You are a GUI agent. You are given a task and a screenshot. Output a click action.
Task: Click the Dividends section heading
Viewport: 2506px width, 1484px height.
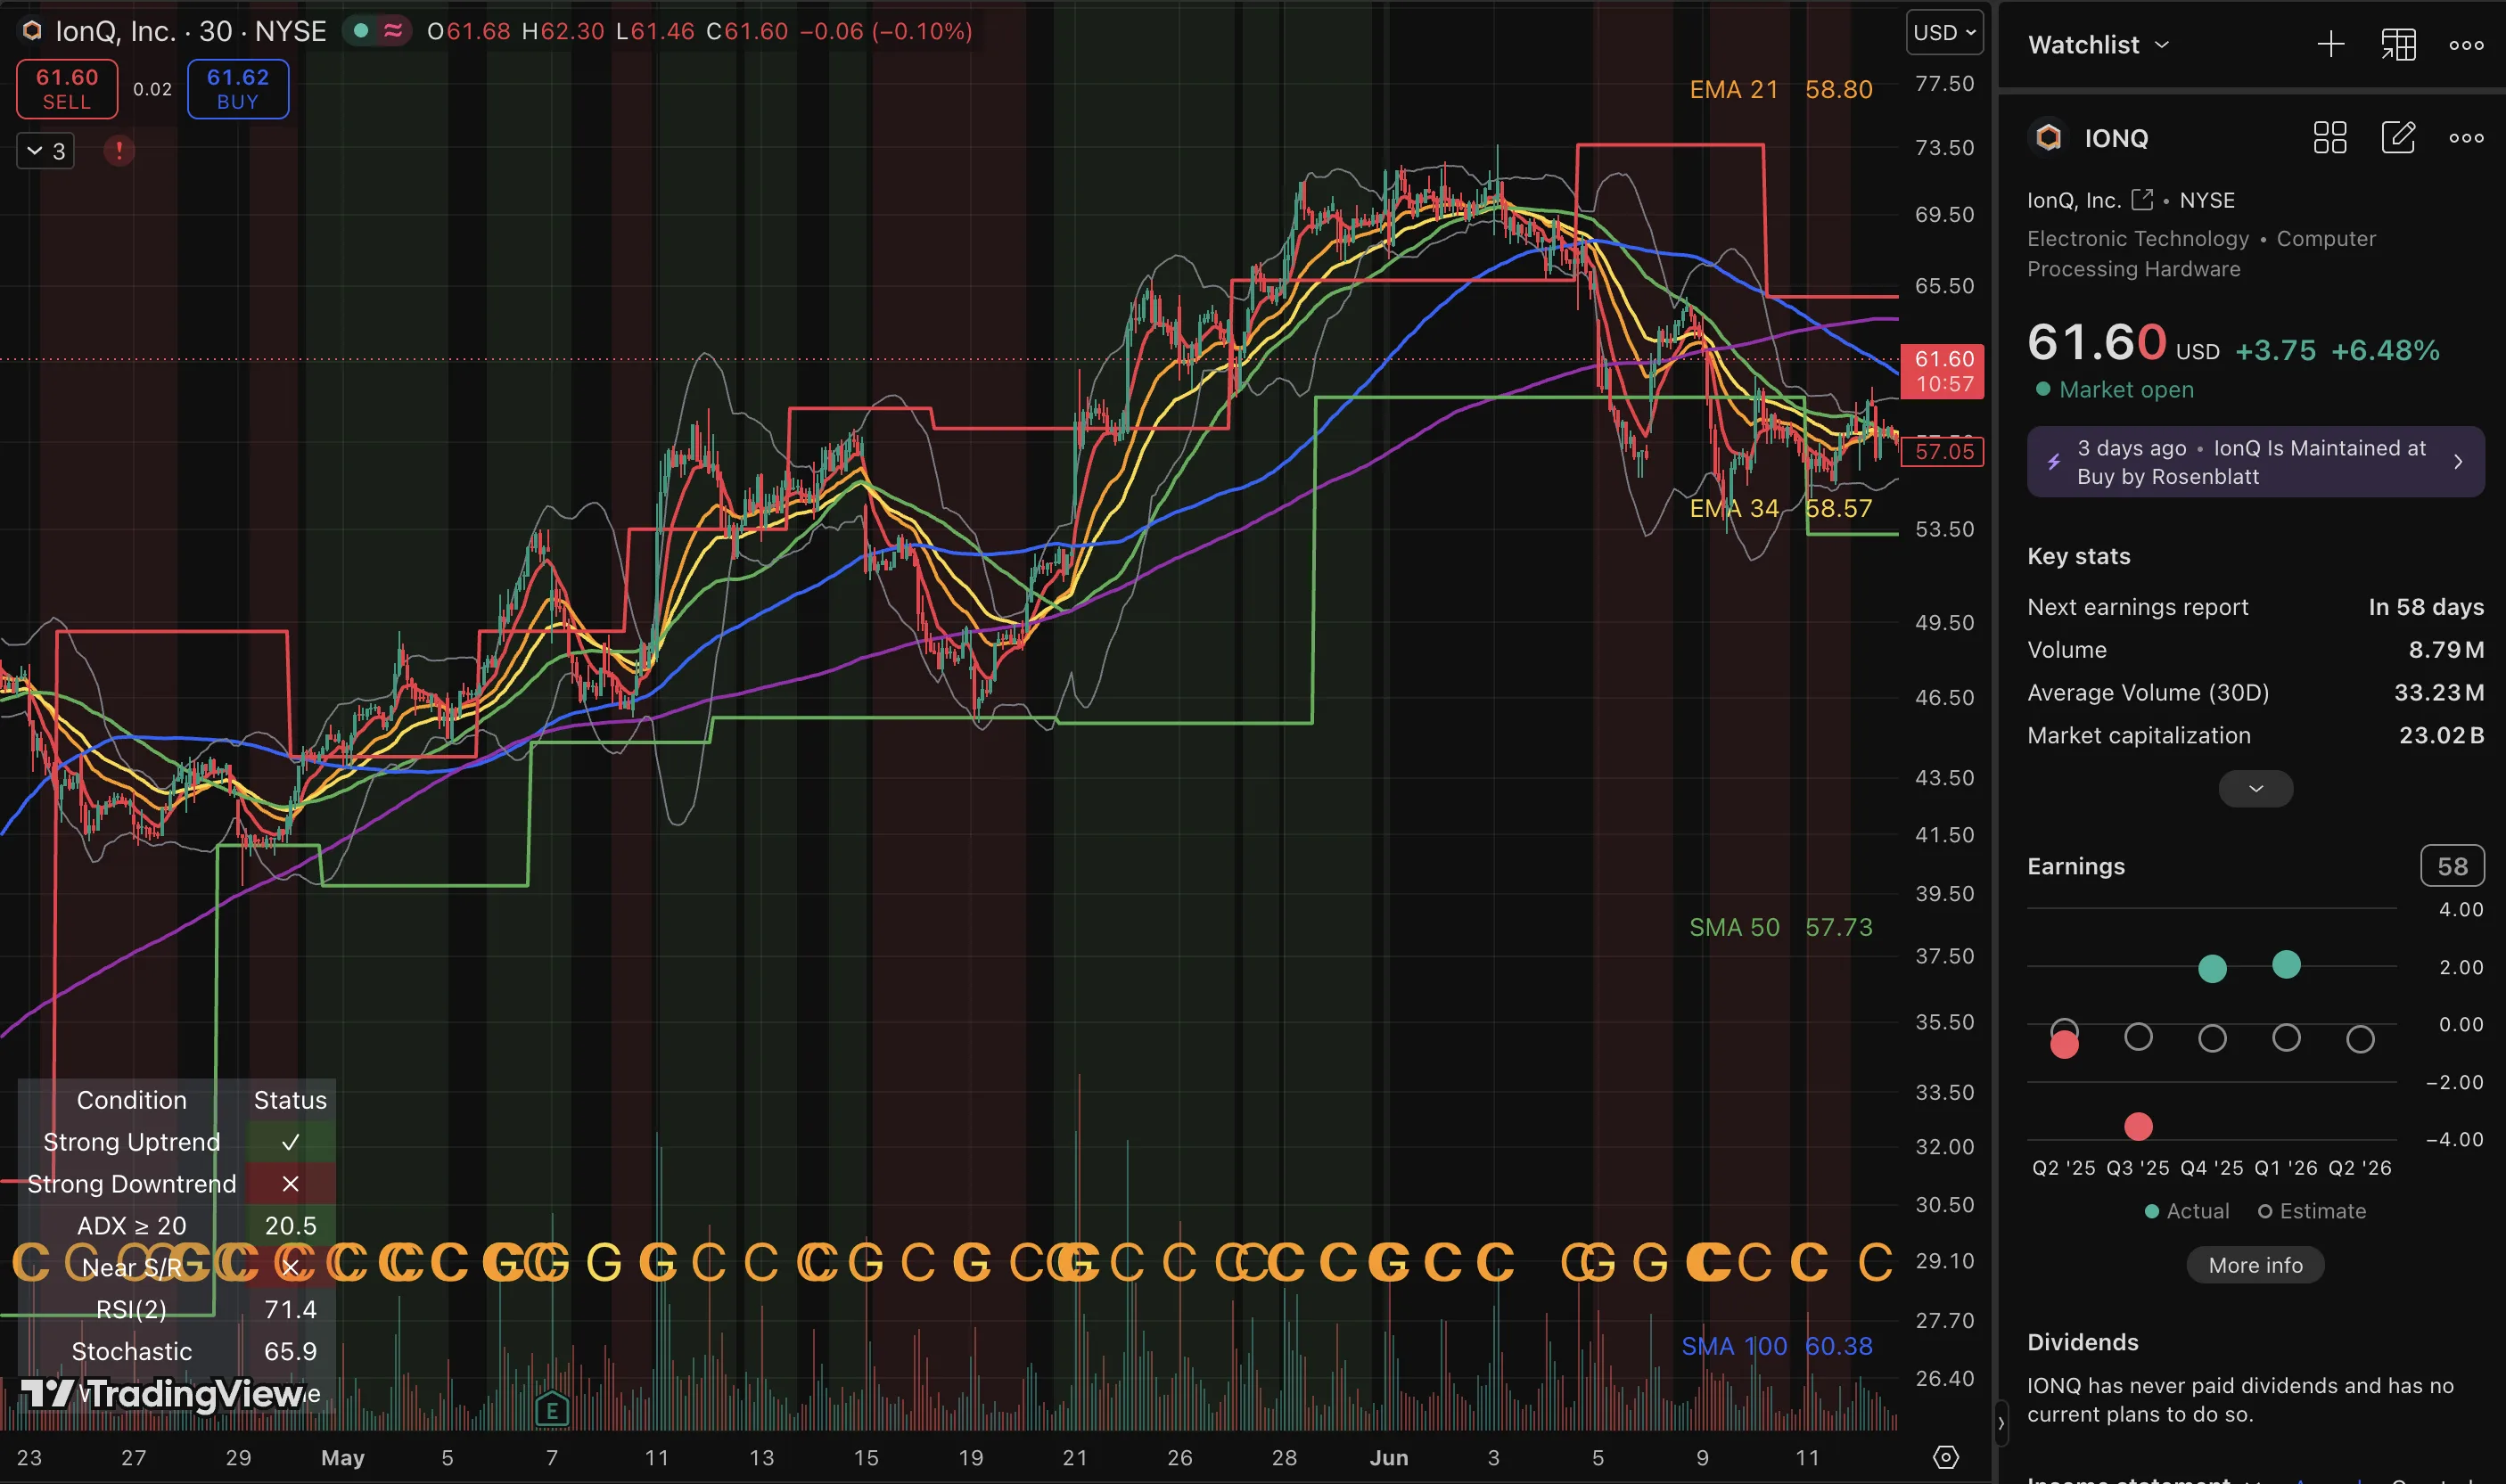click(2082, 1342)
